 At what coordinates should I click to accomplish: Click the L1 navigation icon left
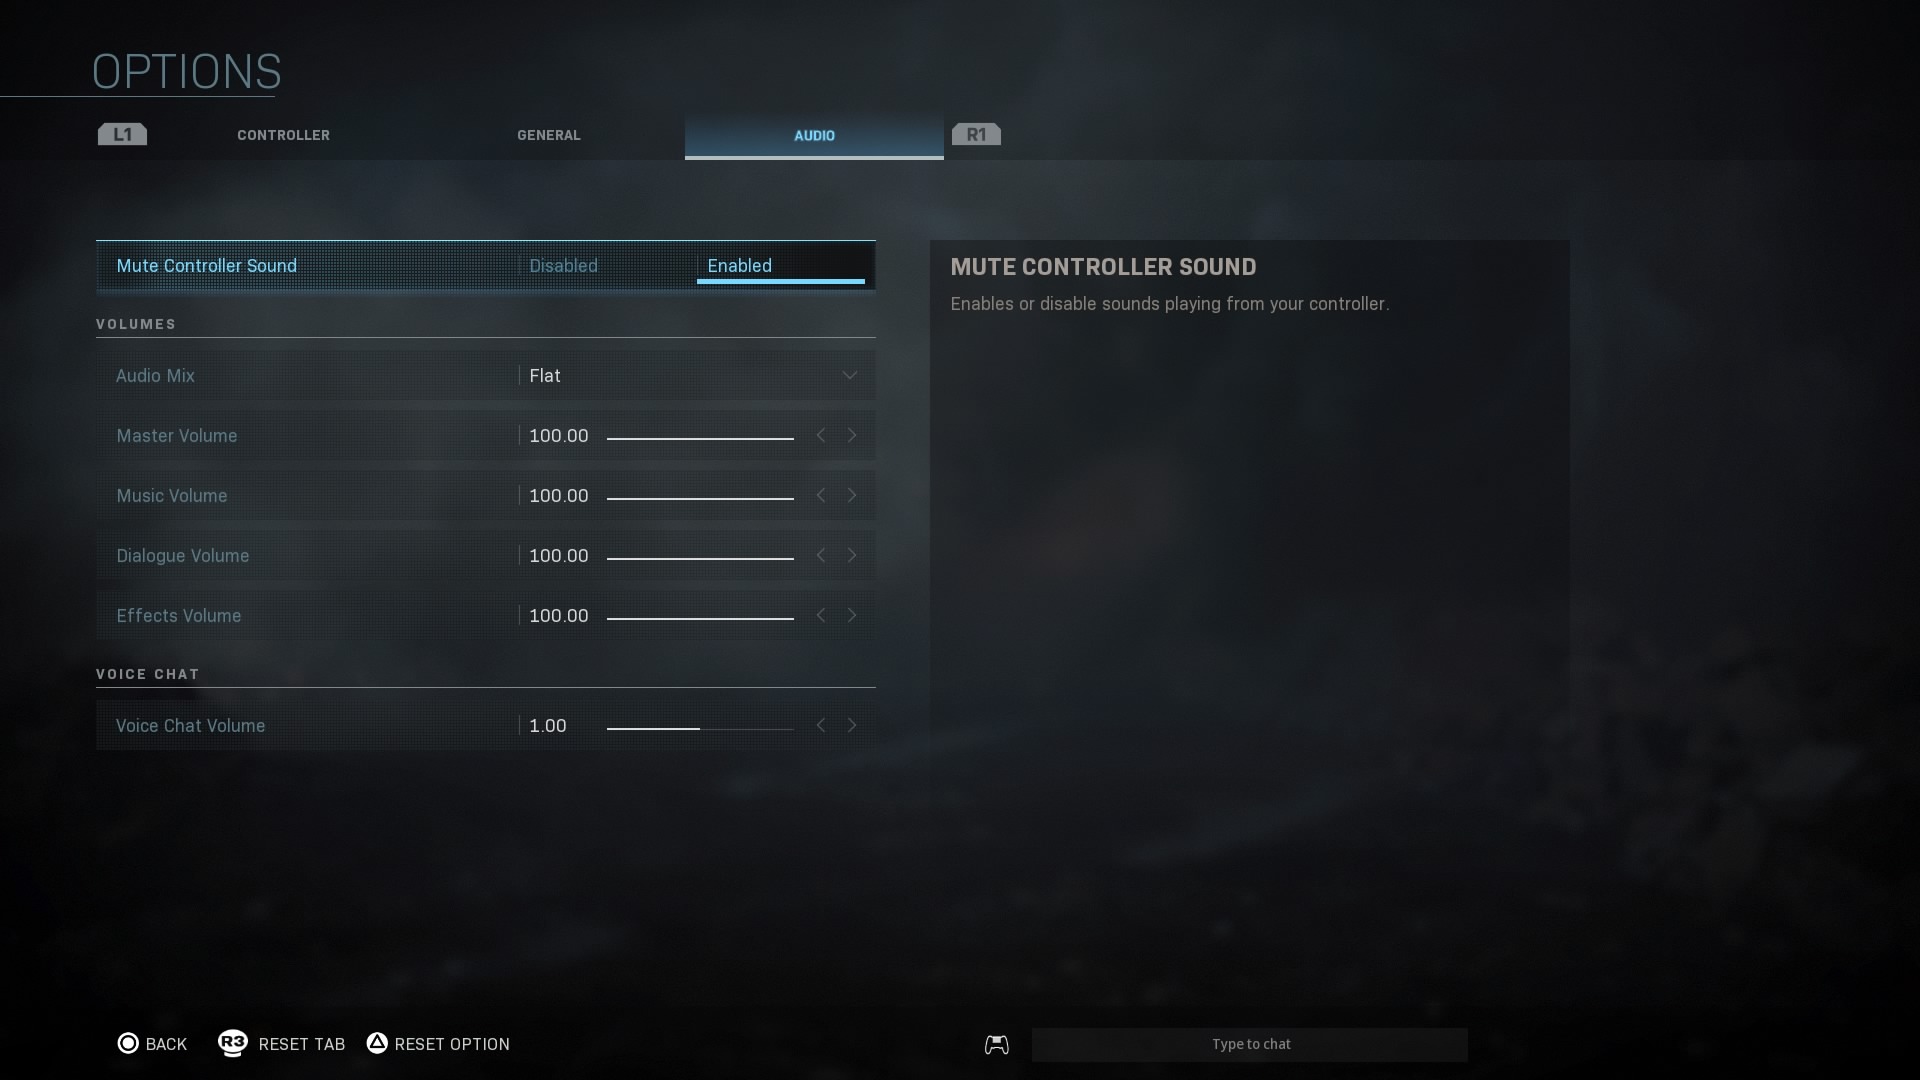pos(121,133)
